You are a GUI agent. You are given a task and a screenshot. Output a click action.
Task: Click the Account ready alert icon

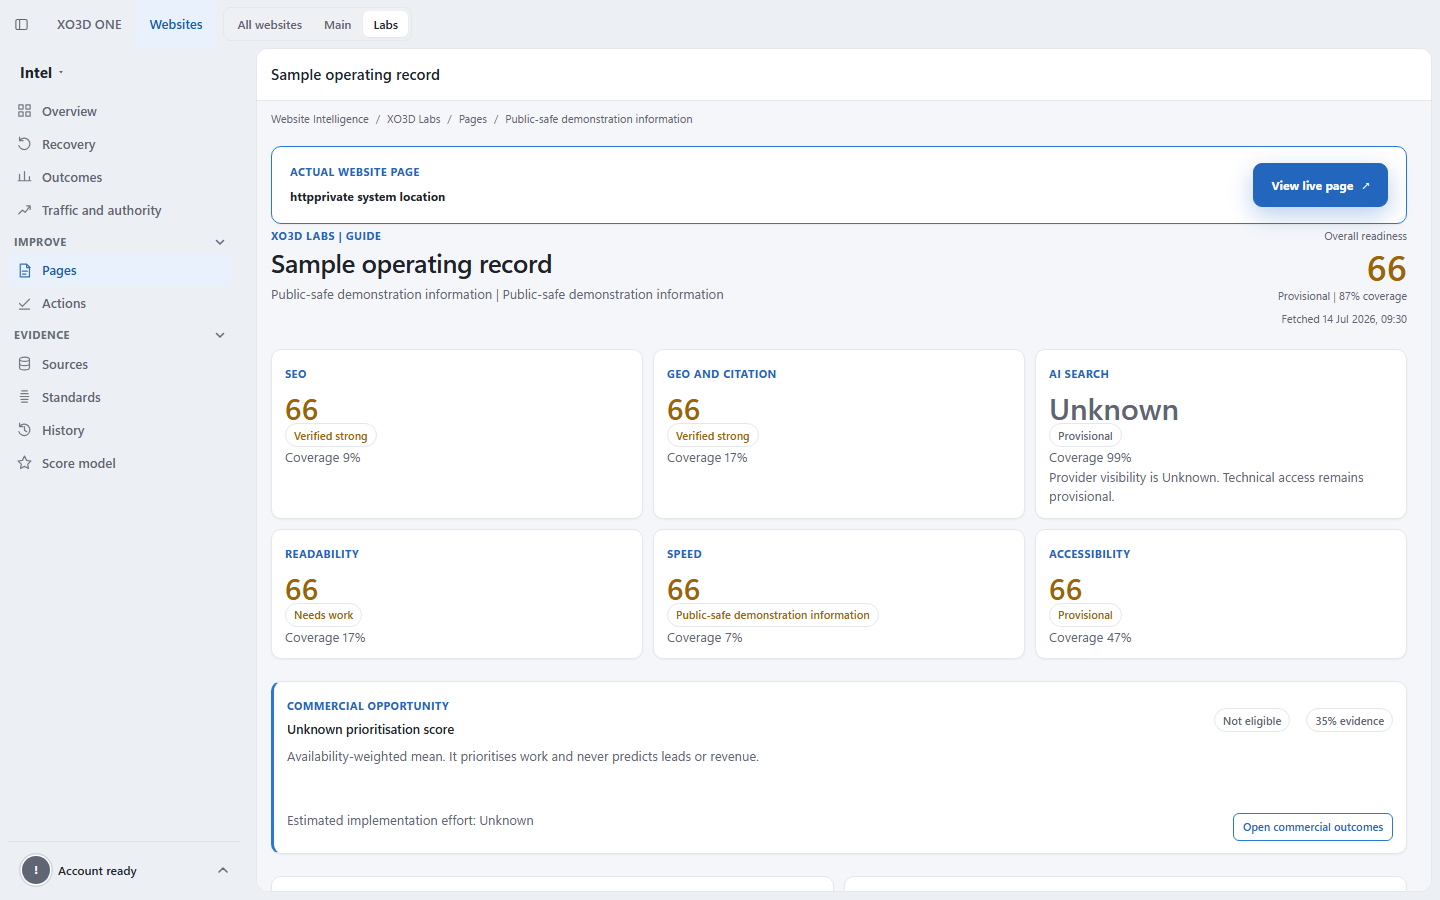36,870
